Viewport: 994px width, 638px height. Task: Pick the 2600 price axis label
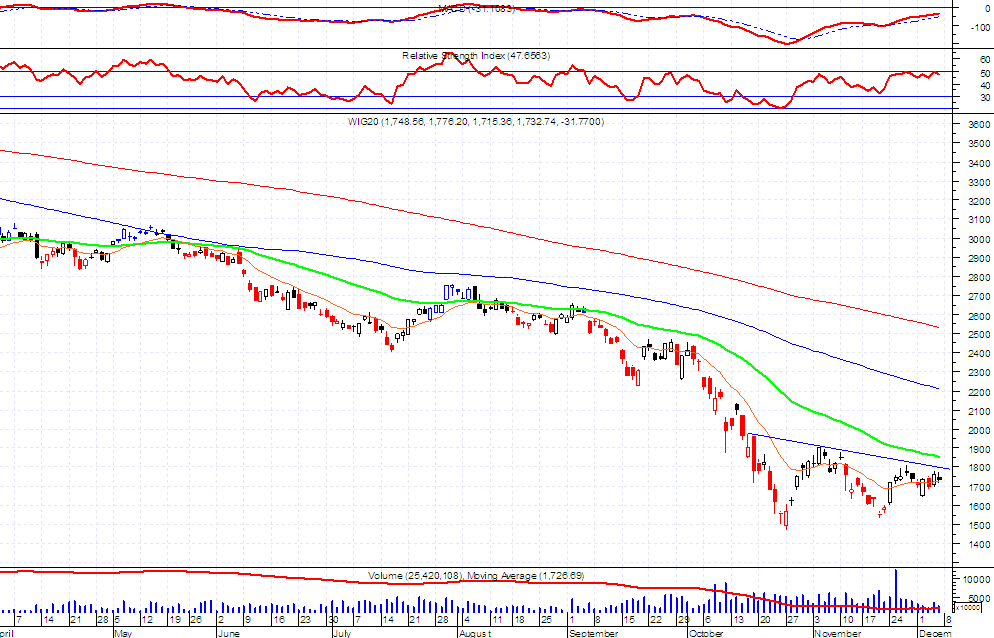click(979, 316)
